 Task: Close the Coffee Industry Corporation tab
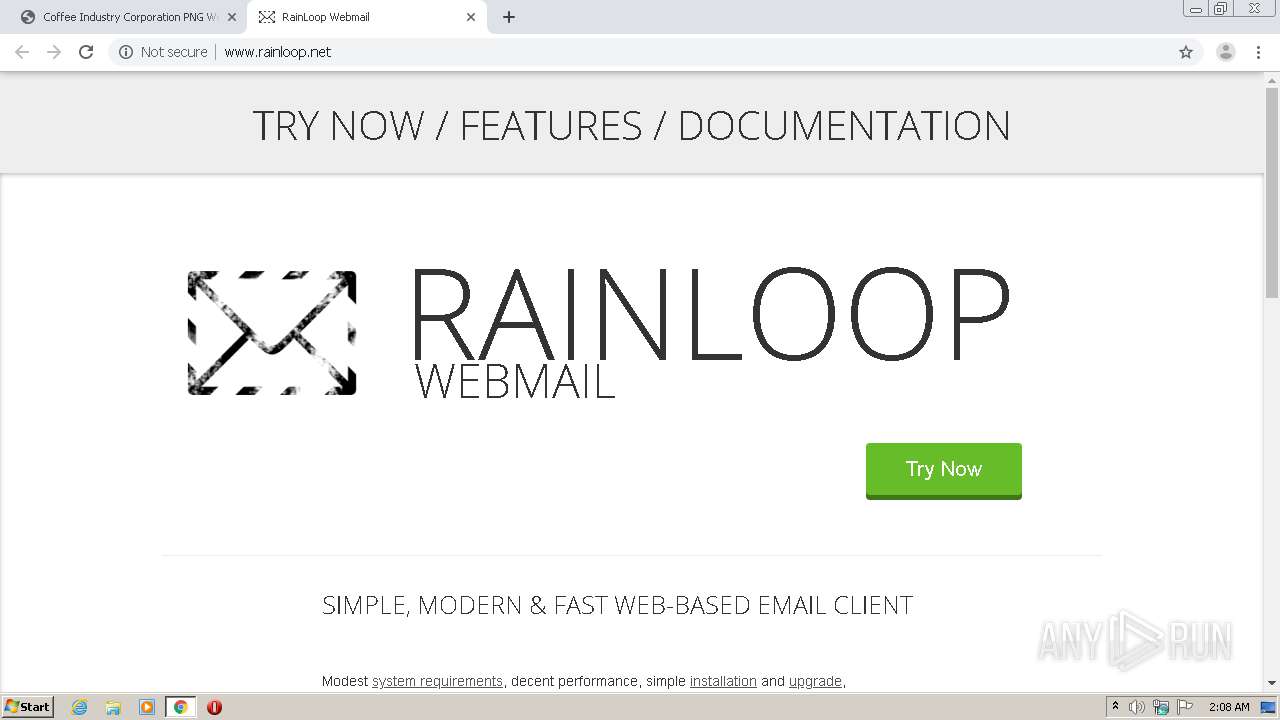(x=232, y=17)
